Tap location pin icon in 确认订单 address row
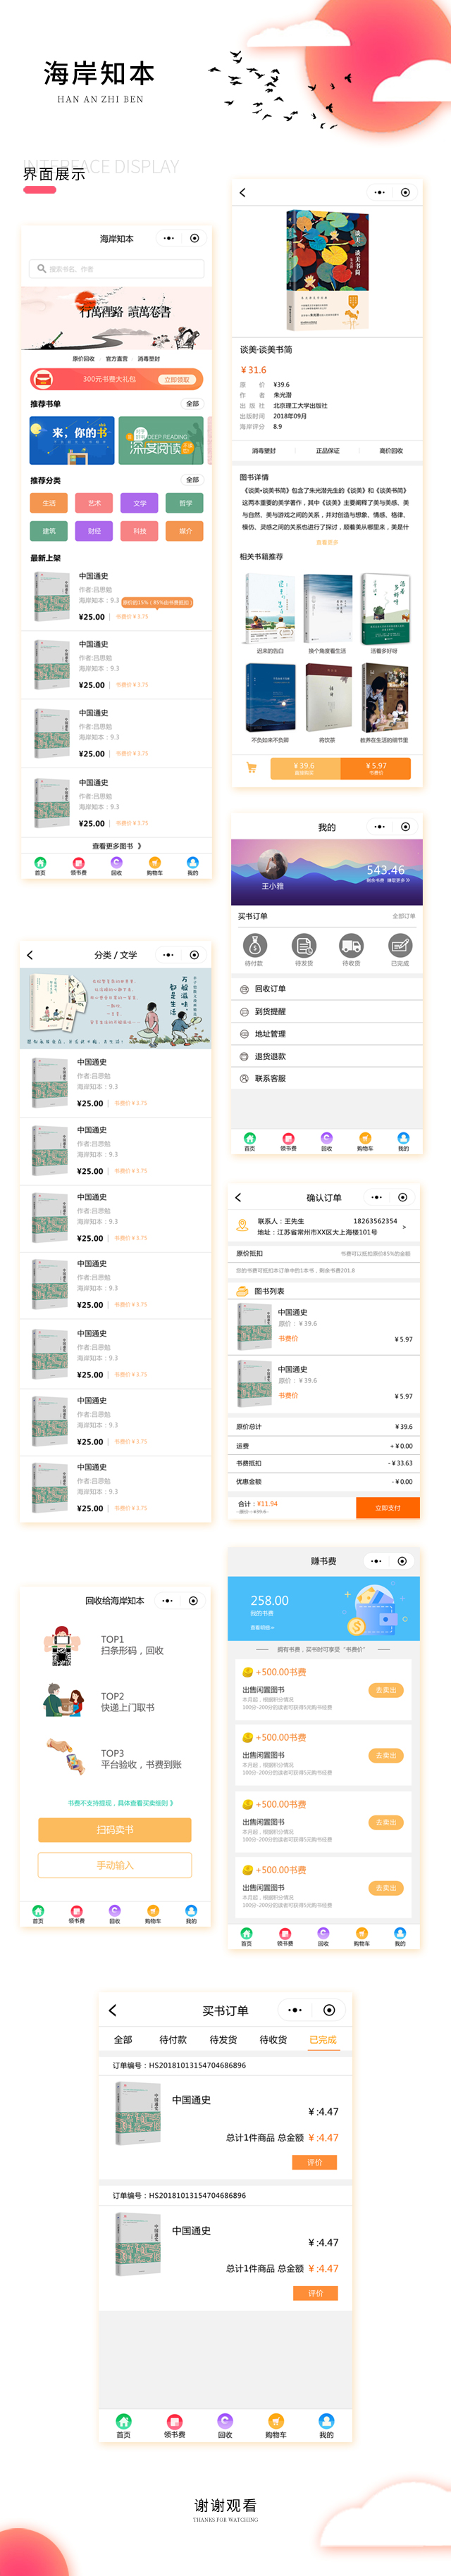This screenshot has width=451, height=2576. (x=242, y=1226)
